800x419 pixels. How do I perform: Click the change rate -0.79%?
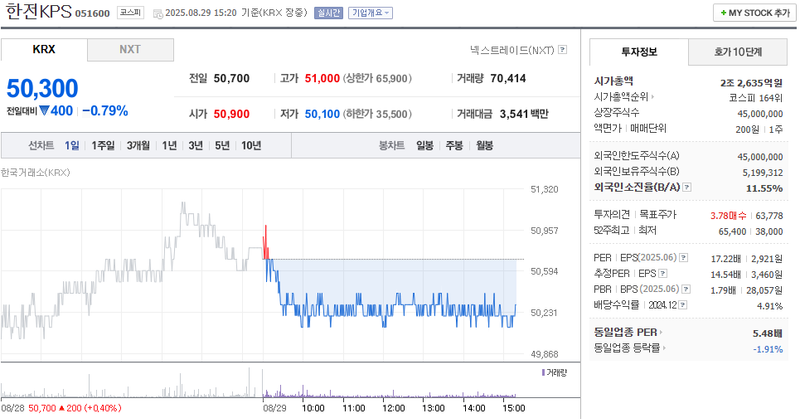105,111
